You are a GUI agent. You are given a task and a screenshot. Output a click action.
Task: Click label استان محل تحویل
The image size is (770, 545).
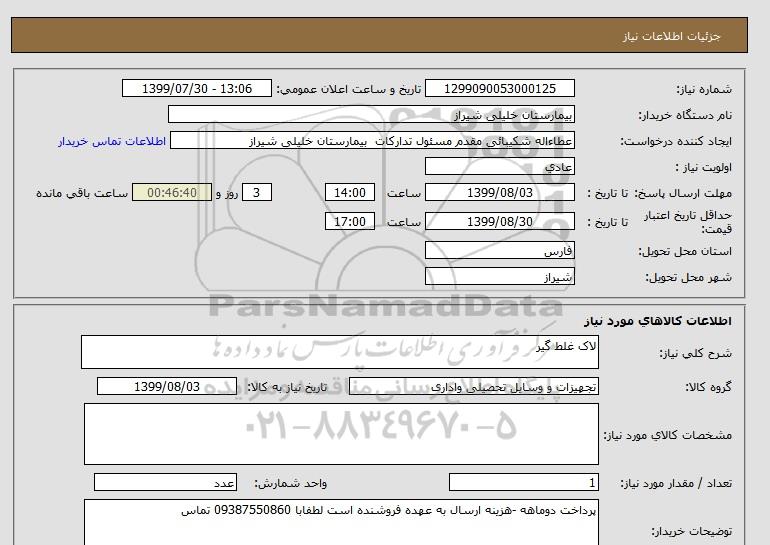tap(685, 251)
